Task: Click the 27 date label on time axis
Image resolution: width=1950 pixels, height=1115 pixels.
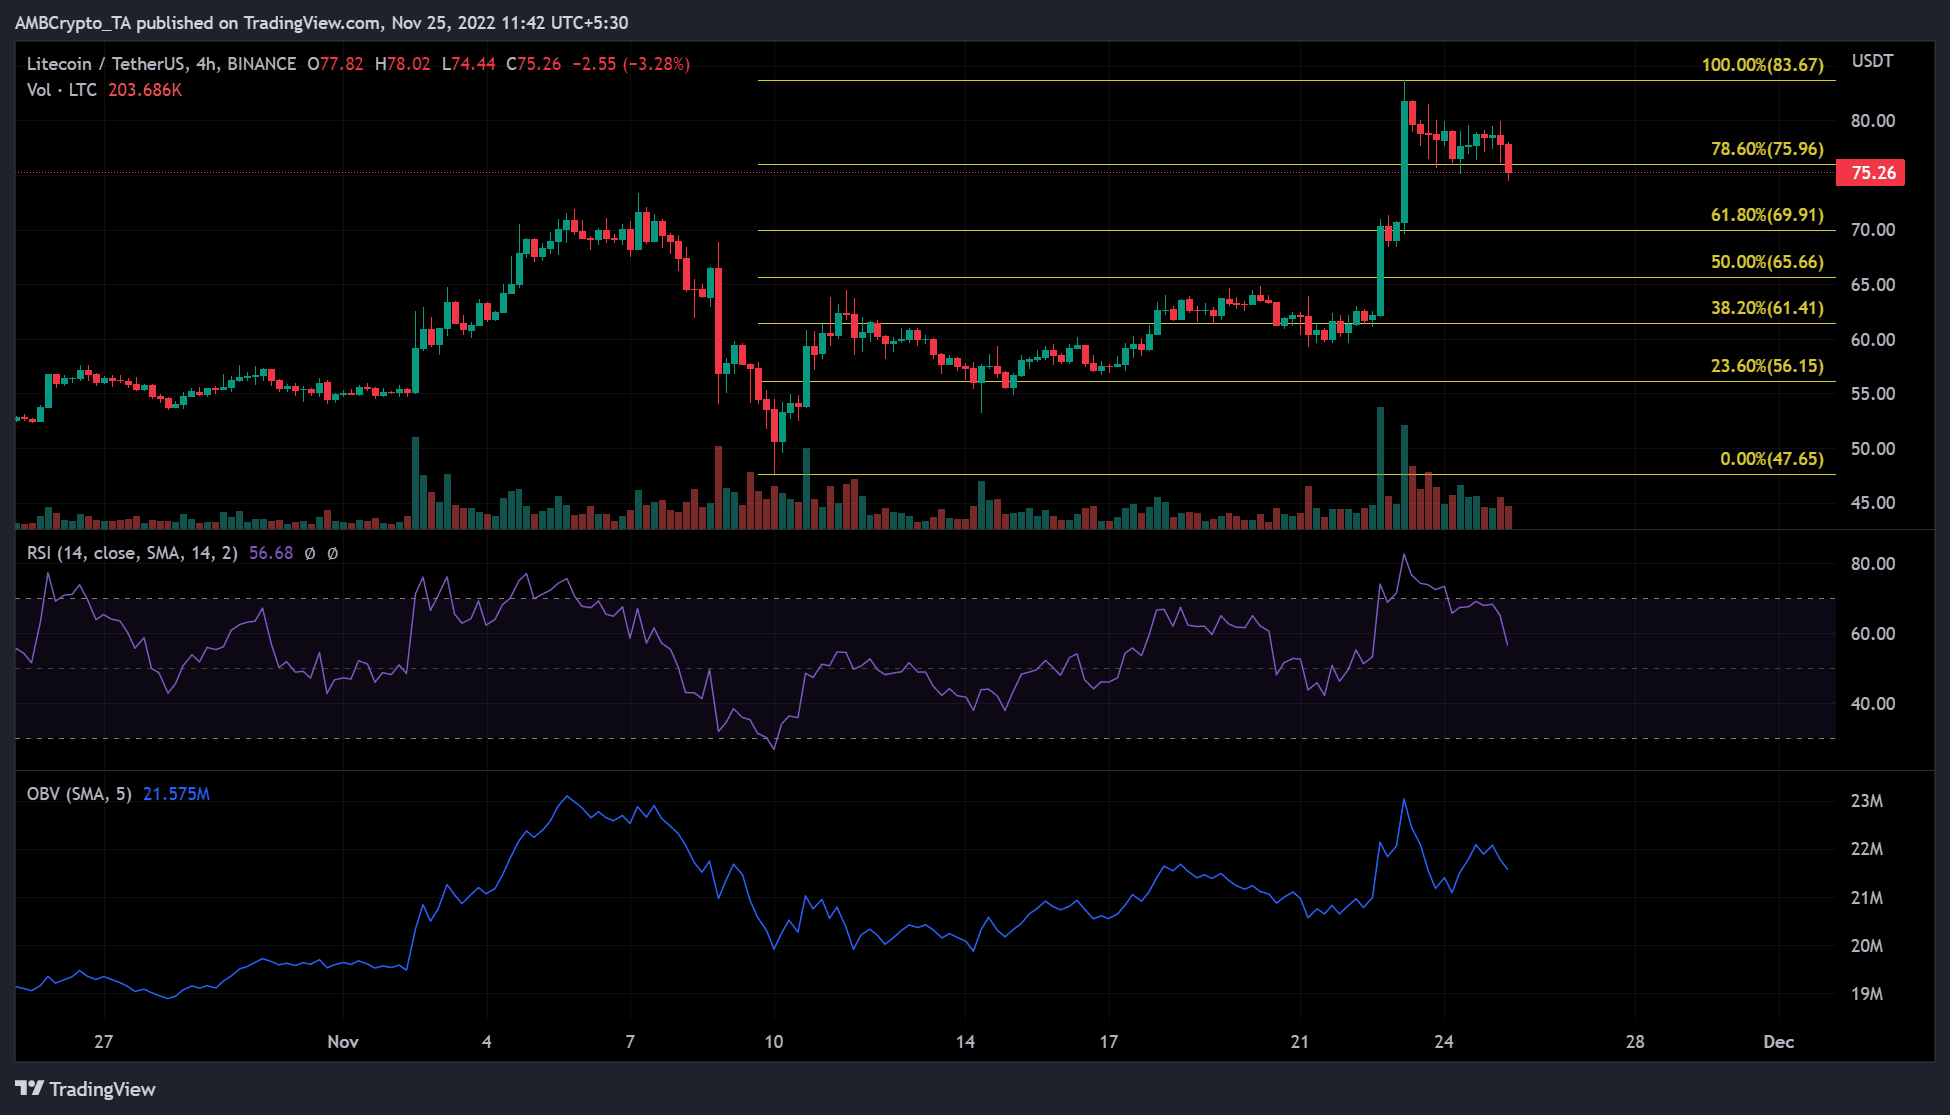Action: tap(103, 1042)
